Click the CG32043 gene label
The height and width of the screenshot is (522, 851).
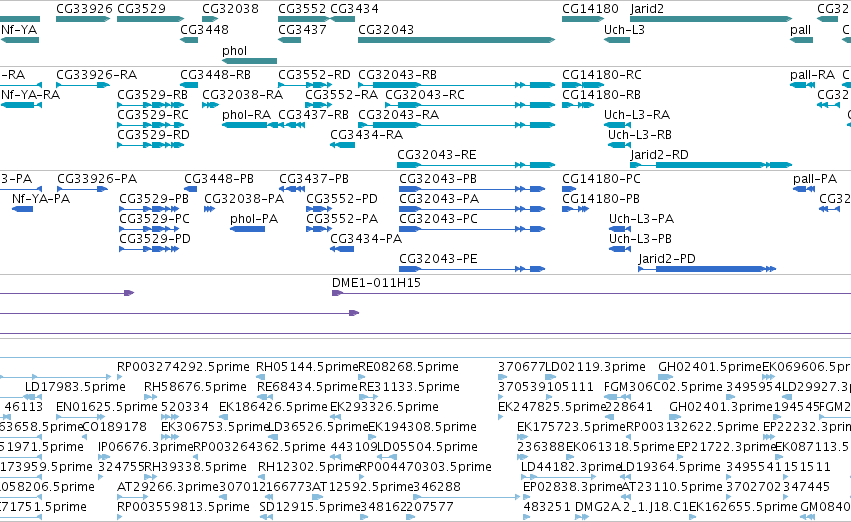tap(386, 29)
